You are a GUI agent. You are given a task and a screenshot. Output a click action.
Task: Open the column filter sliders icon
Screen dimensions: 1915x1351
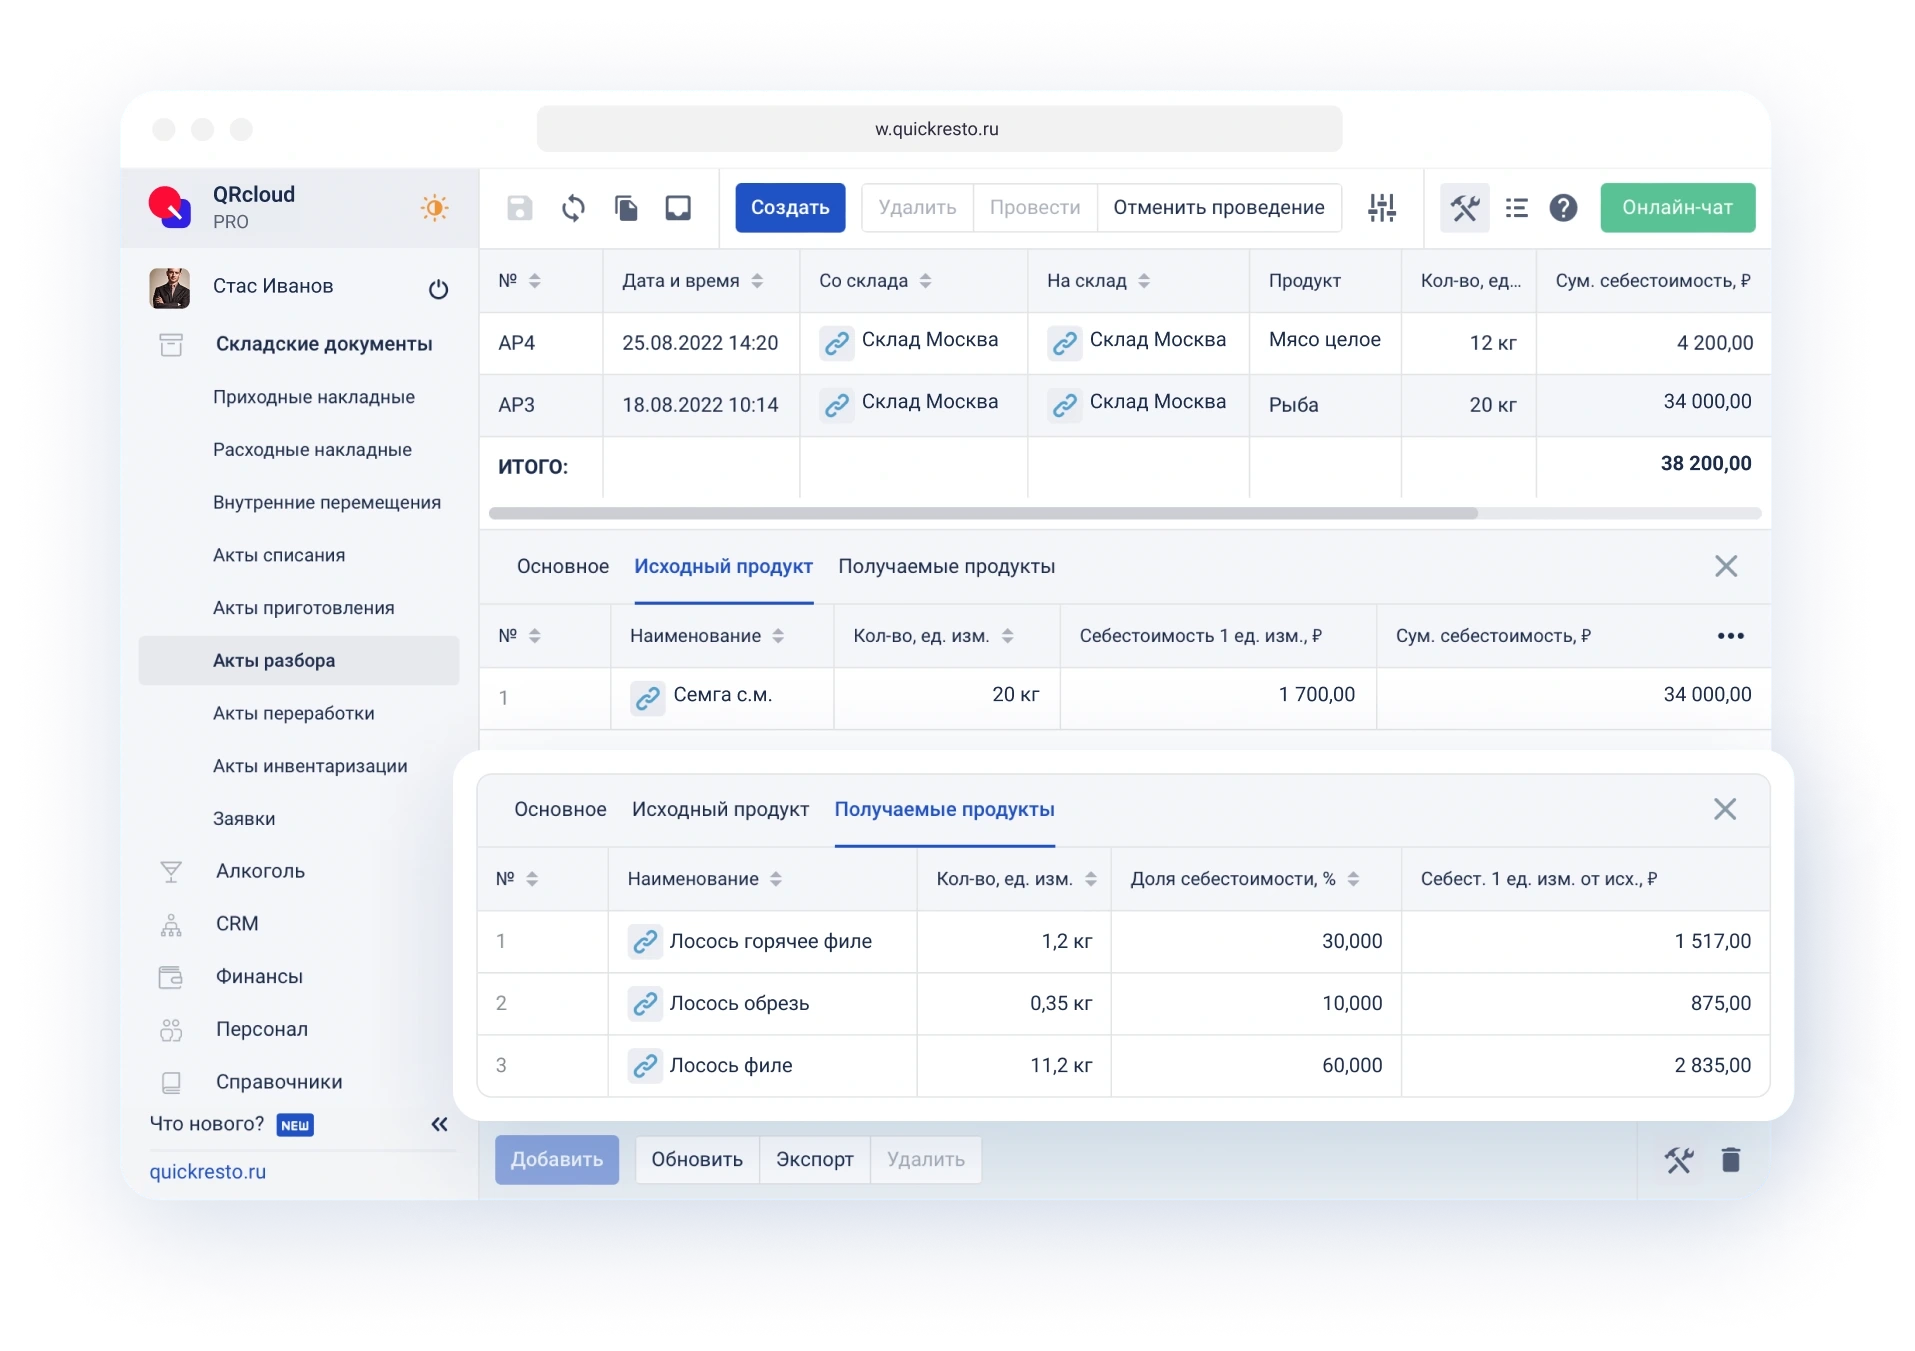coord(1382,208)
